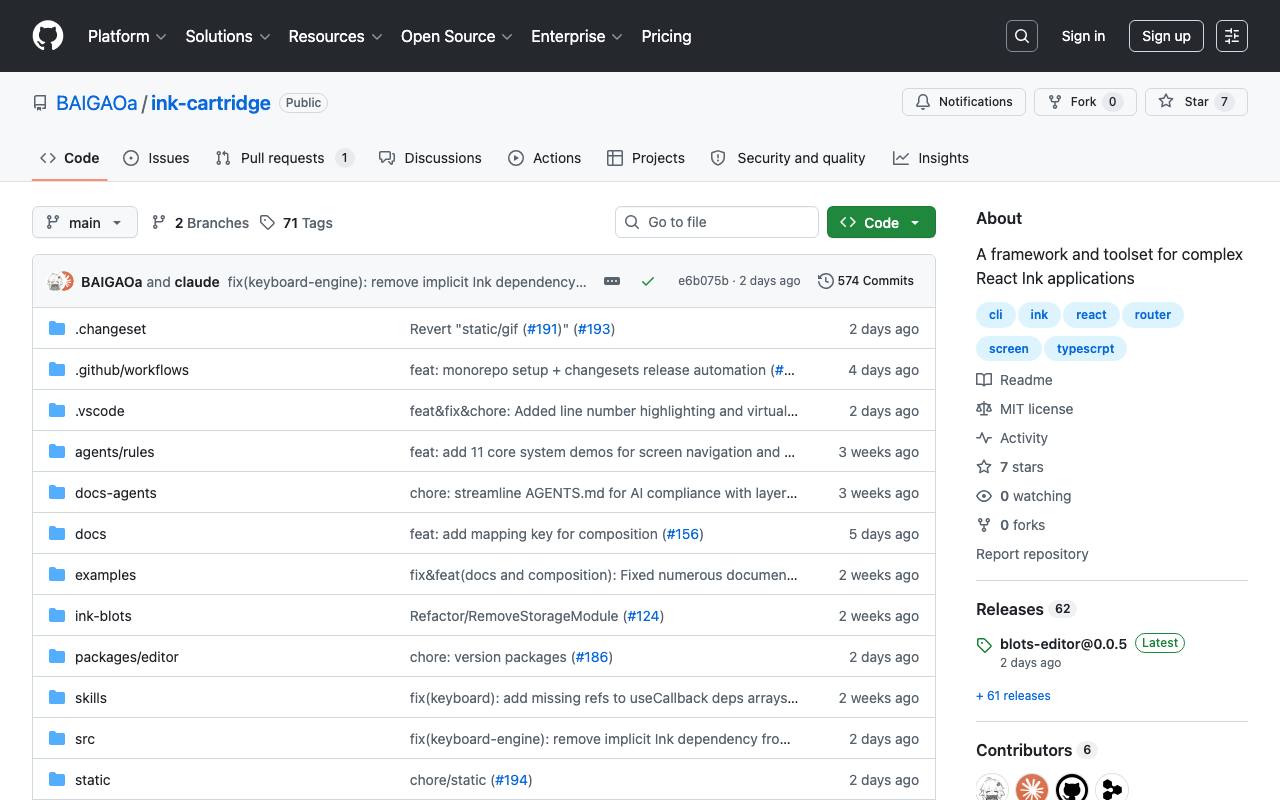Viewport: 1280px width, 800px height.
Task: Click the ink-blots folder icon
Action: 57,616
